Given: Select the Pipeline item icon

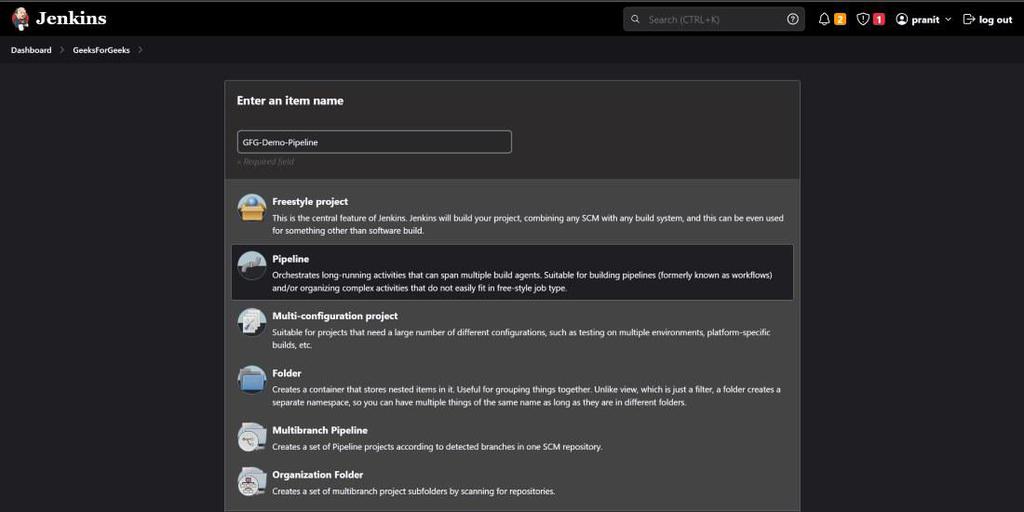Looking at the screenshot, I should pyautogui.click(x=252, y=265).
